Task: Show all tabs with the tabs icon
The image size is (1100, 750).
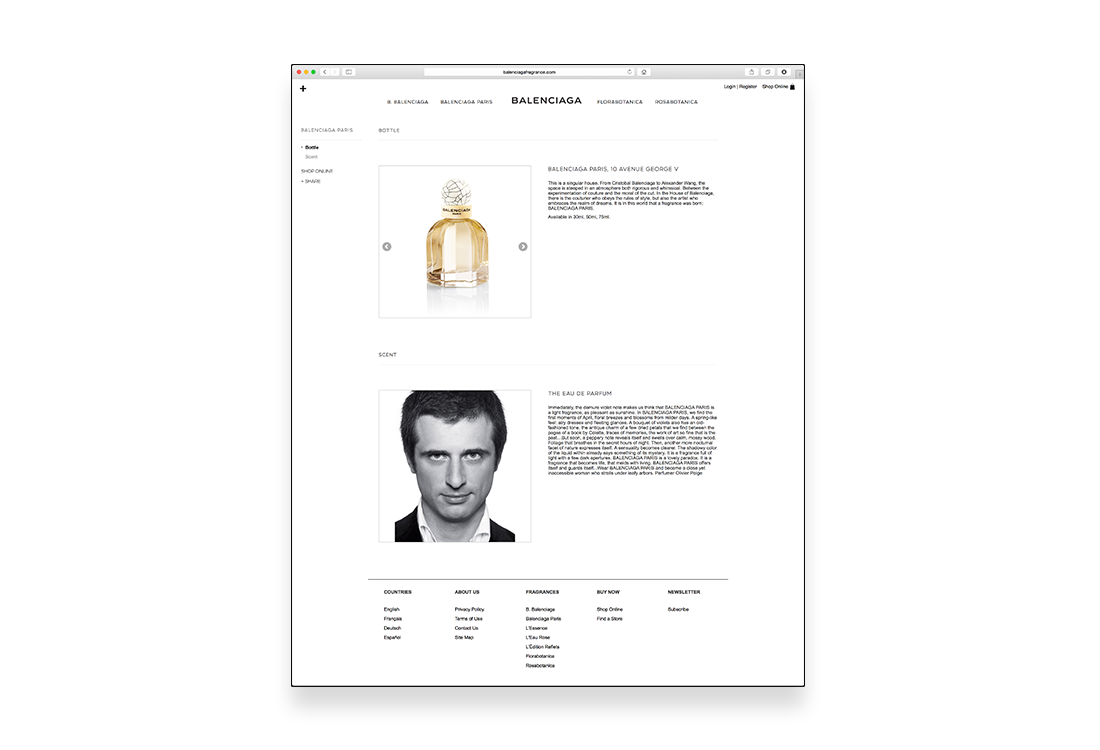Action: click(x=767, y=72)
